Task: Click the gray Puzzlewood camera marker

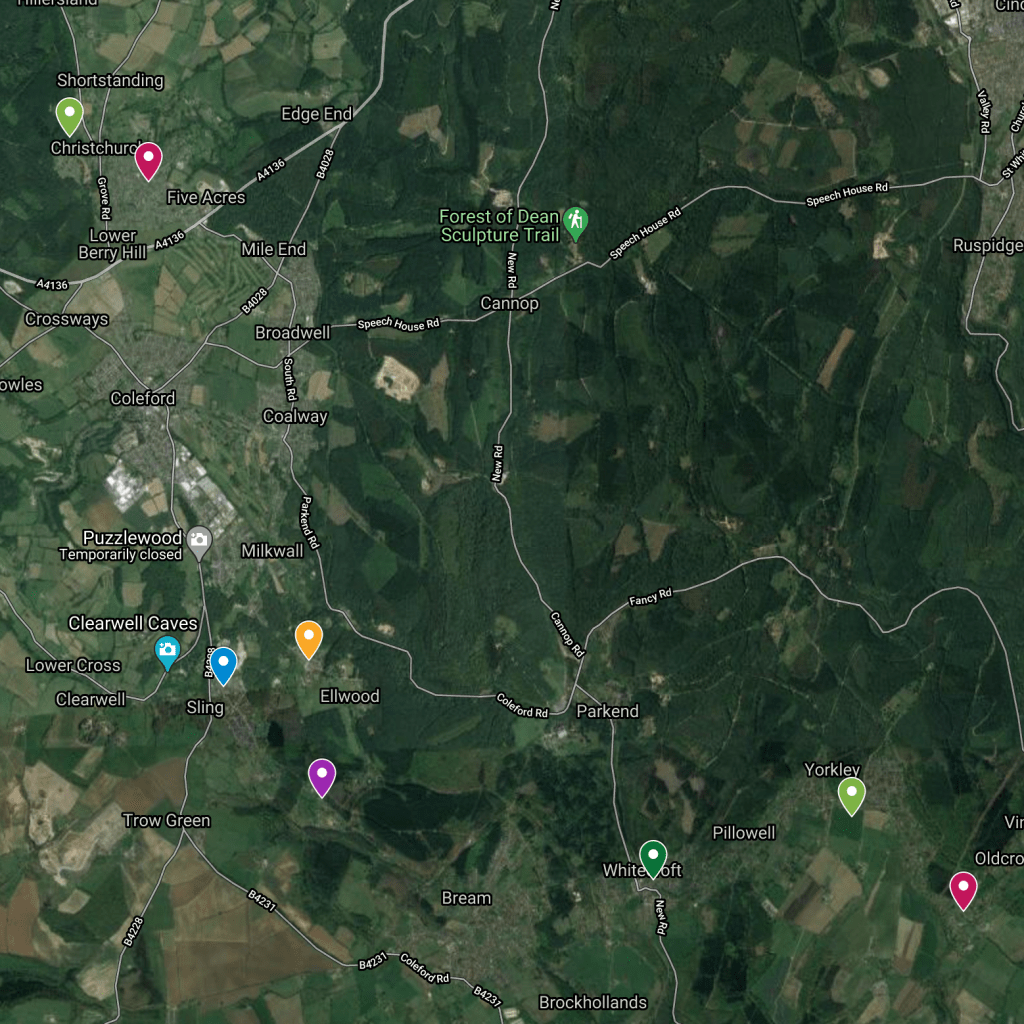Action: pyautogui.click(x=199, y=543)
